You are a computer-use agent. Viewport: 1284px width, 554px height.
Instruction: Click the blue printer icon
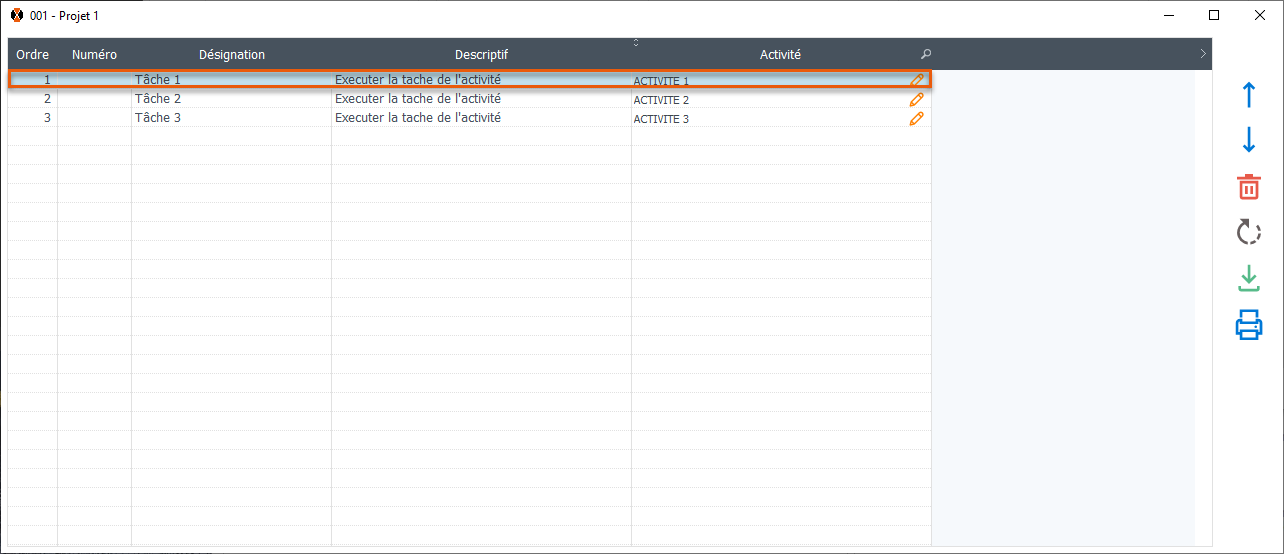(x=1249, y=325)
